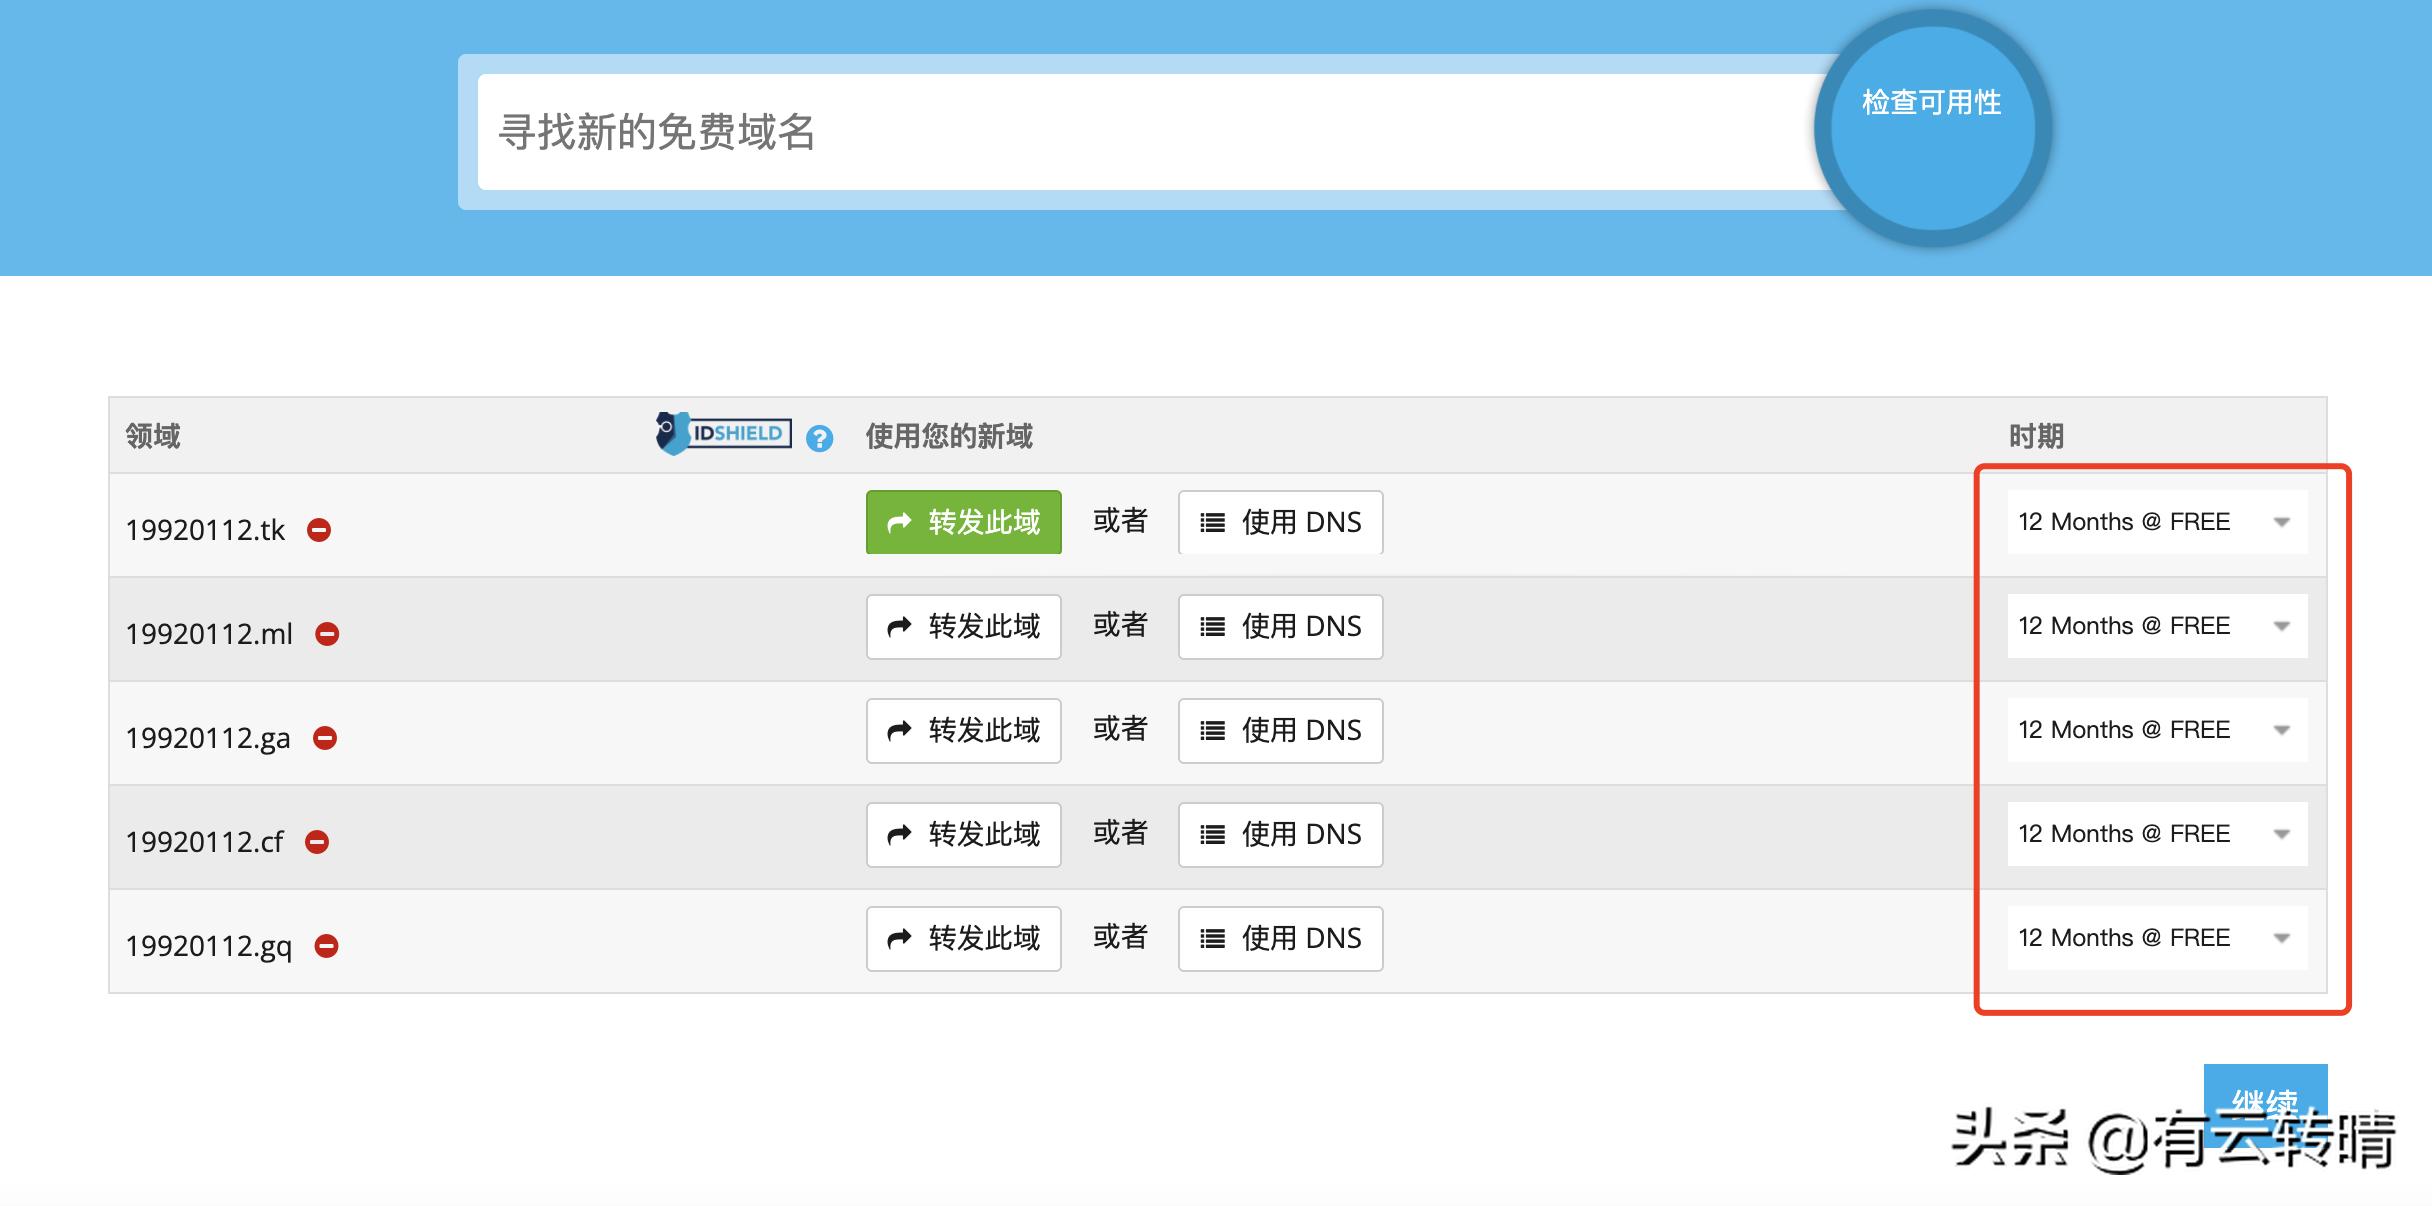
Task: Open period dropdown for 19920112.tk
Action: pos(2156,522)
